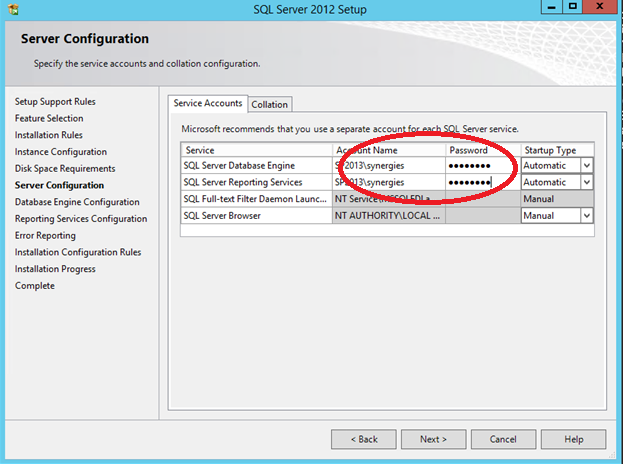Viewport: 624px width, 464px height.
Task: Switch to the Collation tab
Action: (x=269, y=104)
